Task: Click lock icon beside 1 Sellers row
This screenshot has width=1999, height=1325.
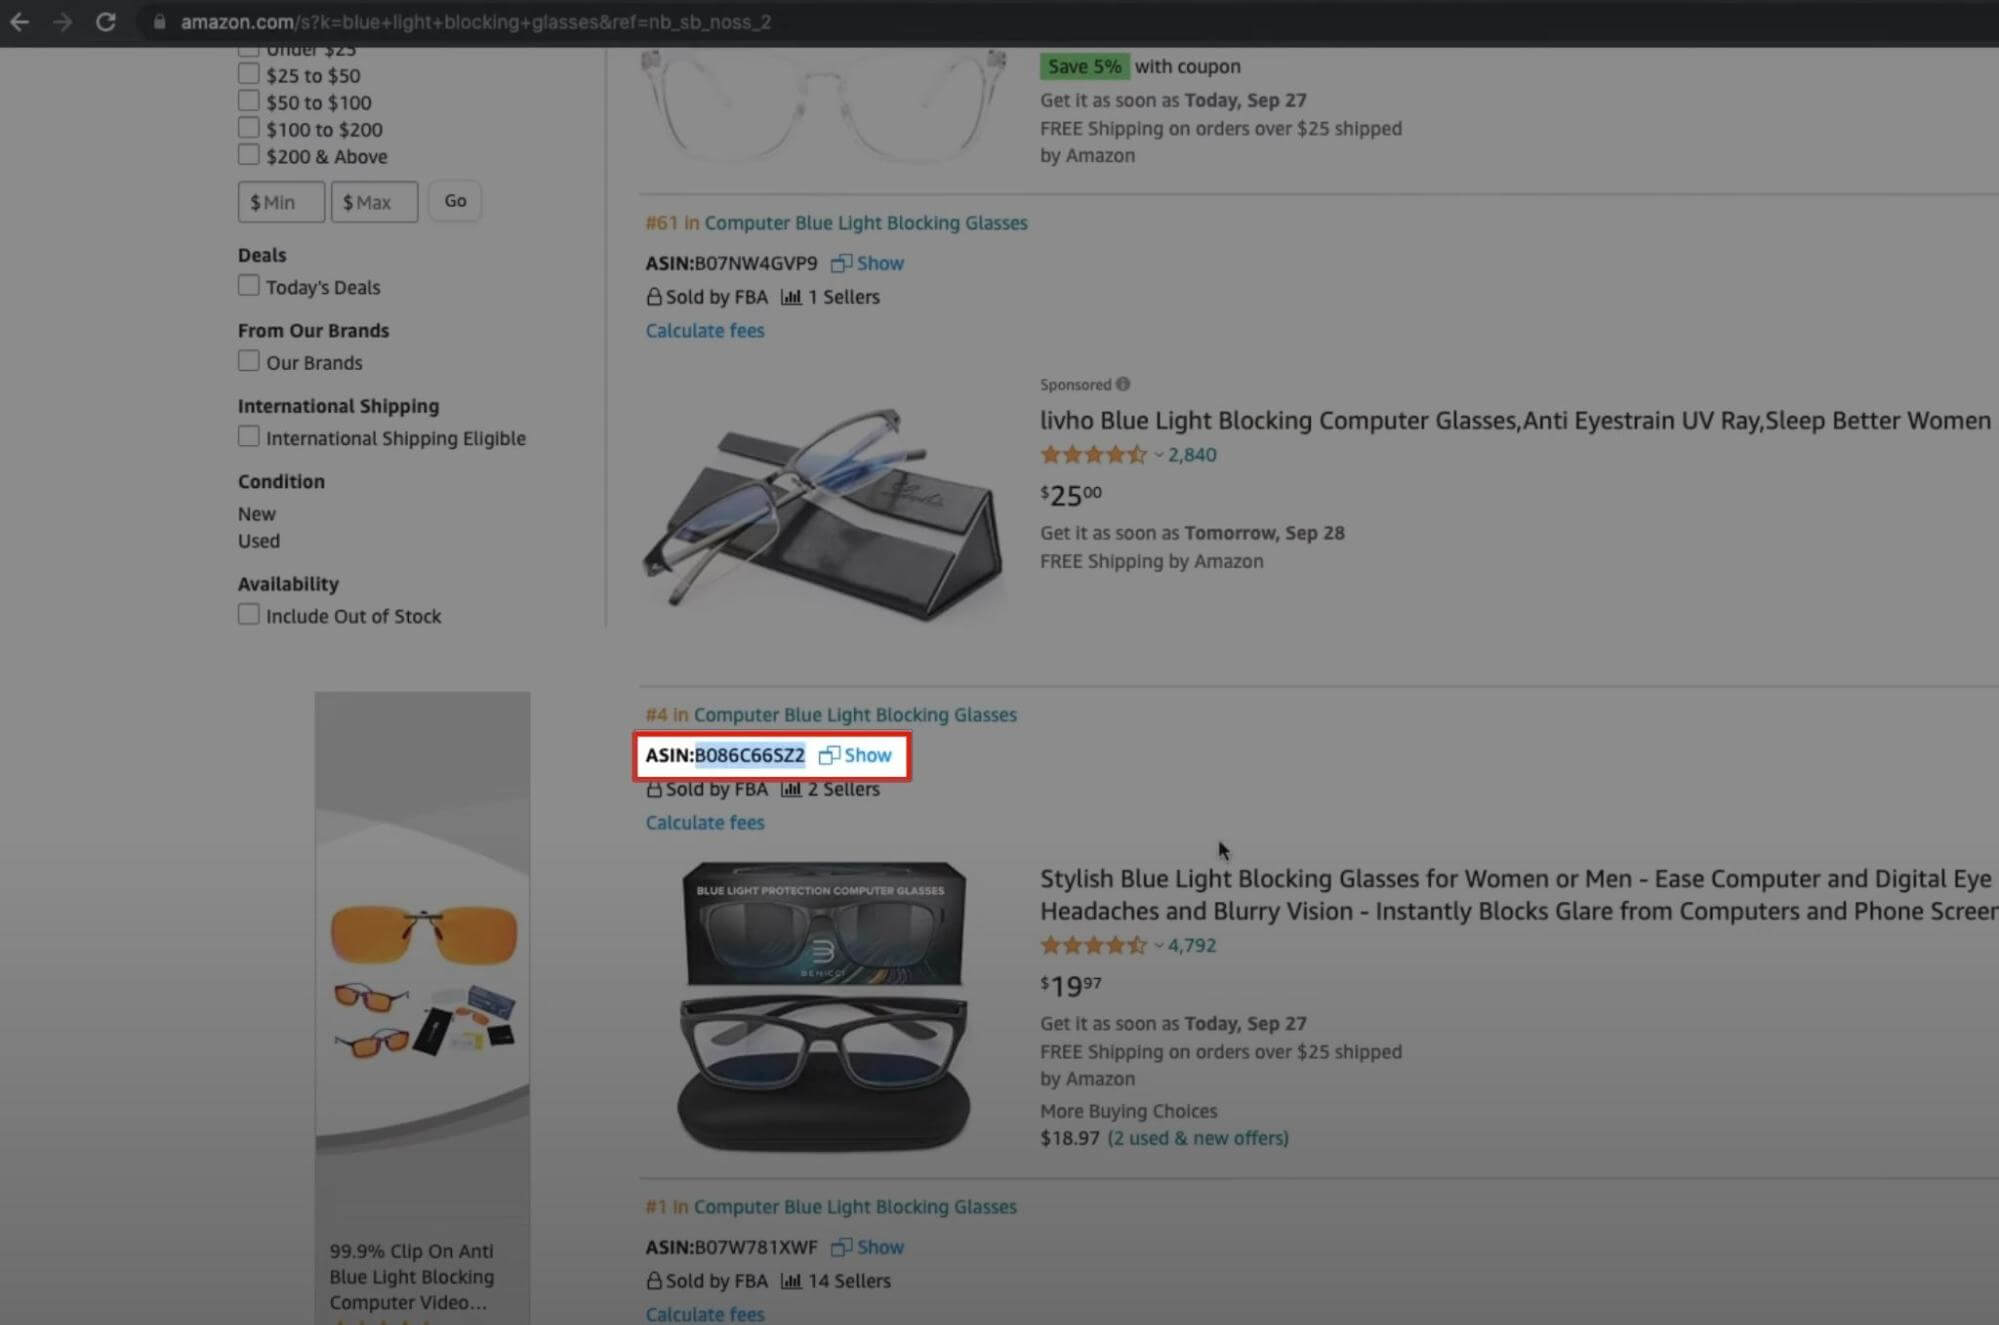Action: pyautogui.click(x=654, y=297)
